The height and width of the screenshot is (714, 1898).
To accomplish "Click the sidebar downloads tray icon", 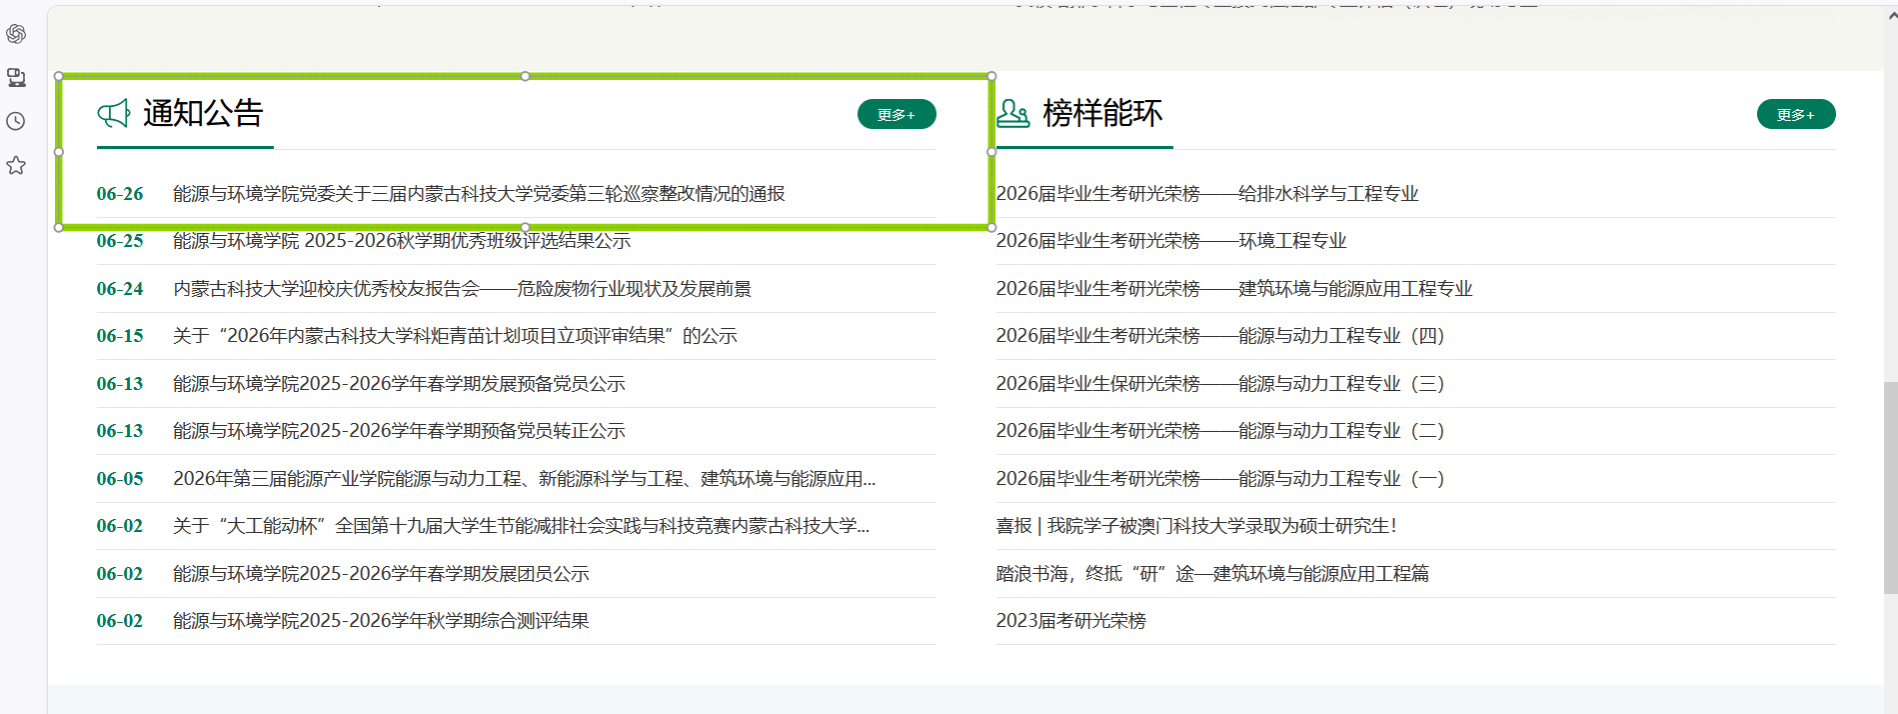I will [16, 77].
